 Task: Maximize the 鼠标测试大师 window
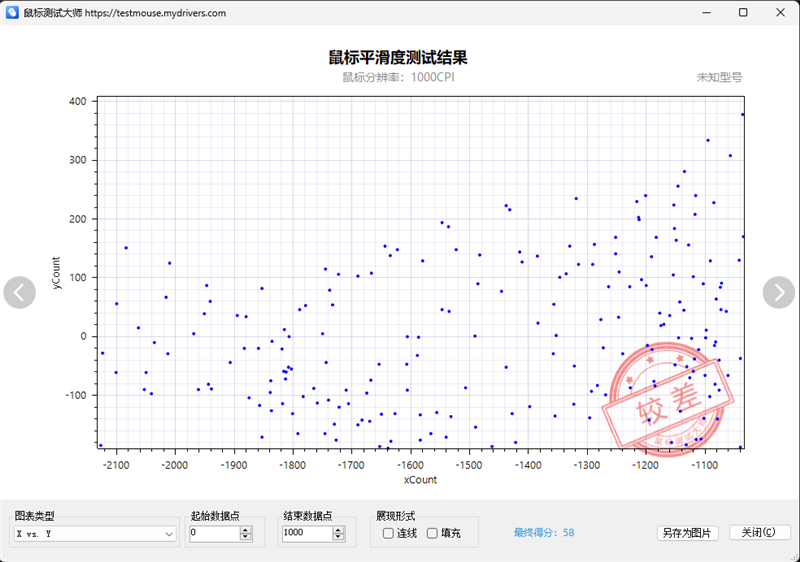coord(743,13)
